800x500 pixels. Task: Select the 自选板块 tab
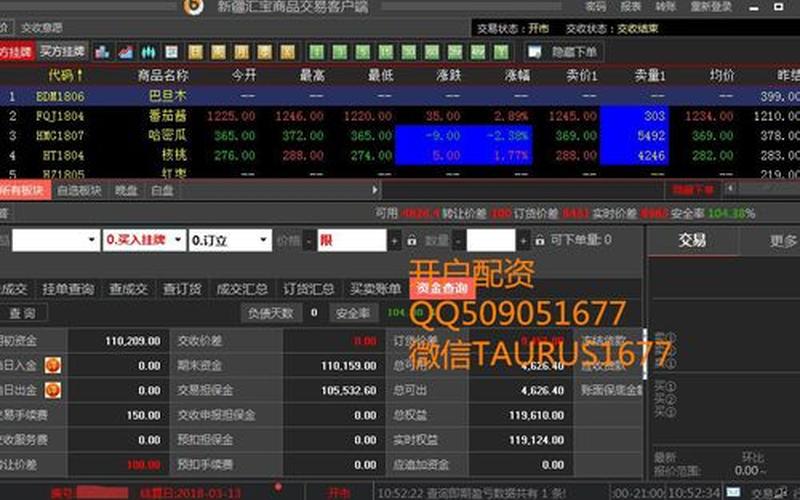click(79, 190)
